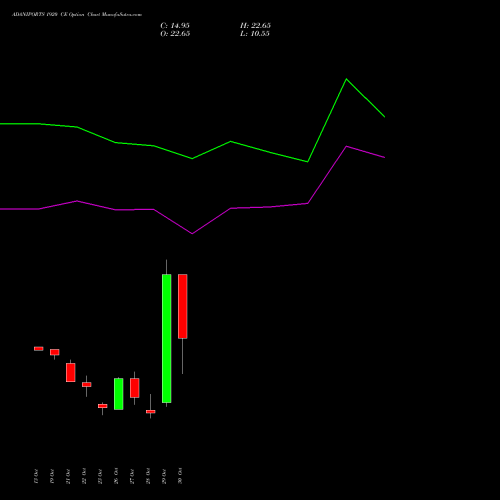Select the red candle for 27 Oct
Screen dimensions: 500x500
click(x=135, y=388)
